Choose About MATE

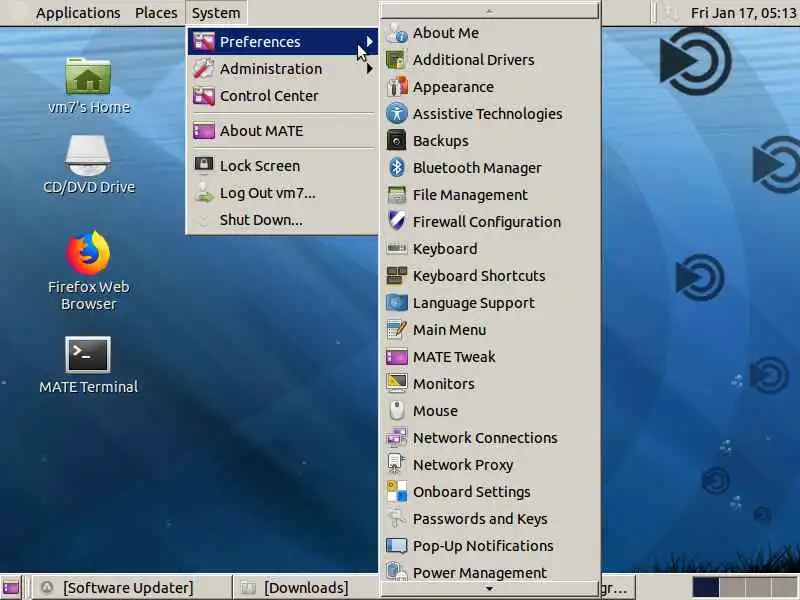[x=282, y=131]
